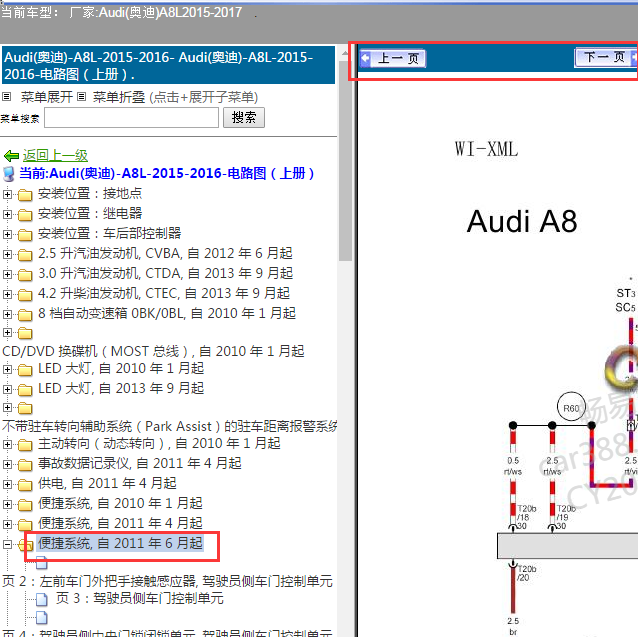This screenshot has height=637, width=638.
Task: Click folder icon of 2.5 升汽油发动机
Action: pos(25,255)
